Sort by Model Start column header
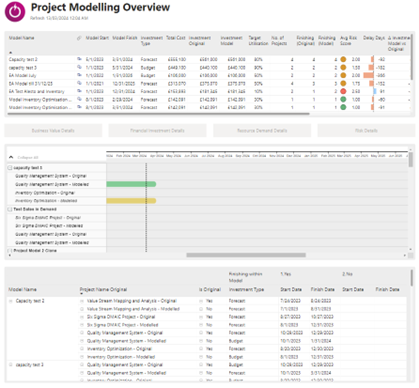Screen dimensions: 419x388 (x=97, y=38)
